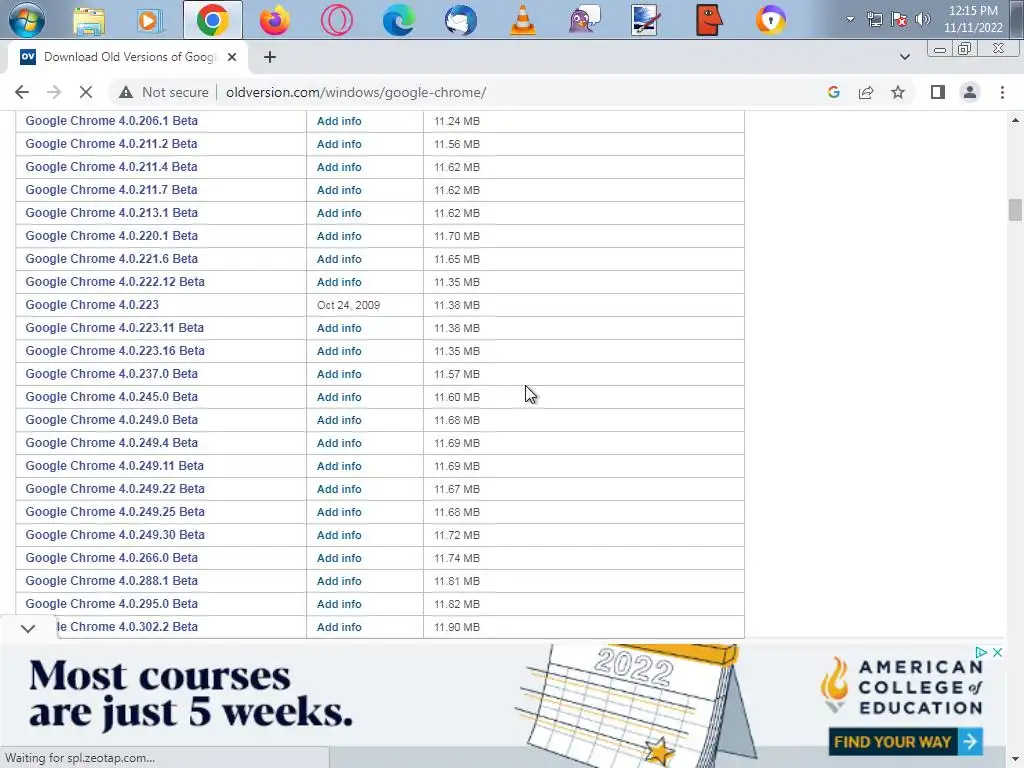Click Add info for Chrome 4.0.211.4 Beta
1024x768 pixels.
click(x=339, y=167)
